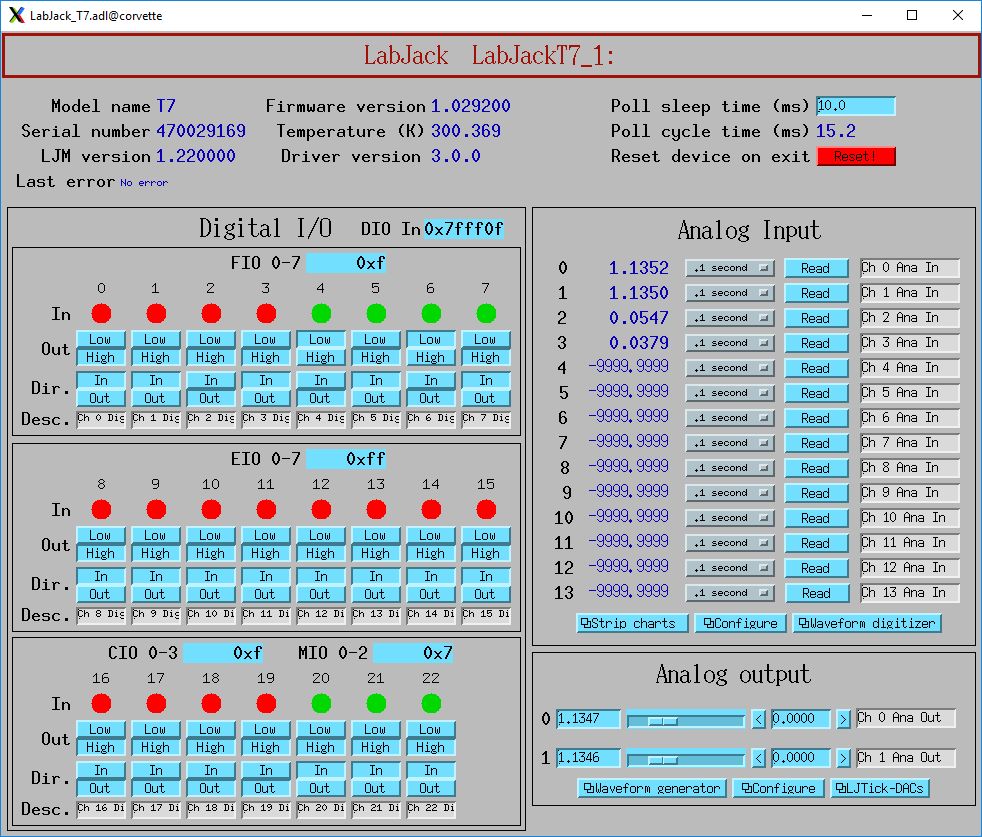Open scan rate dropdown for analog input 11
982x837 pixels.
pyautogui.click(x=730, y=543)
